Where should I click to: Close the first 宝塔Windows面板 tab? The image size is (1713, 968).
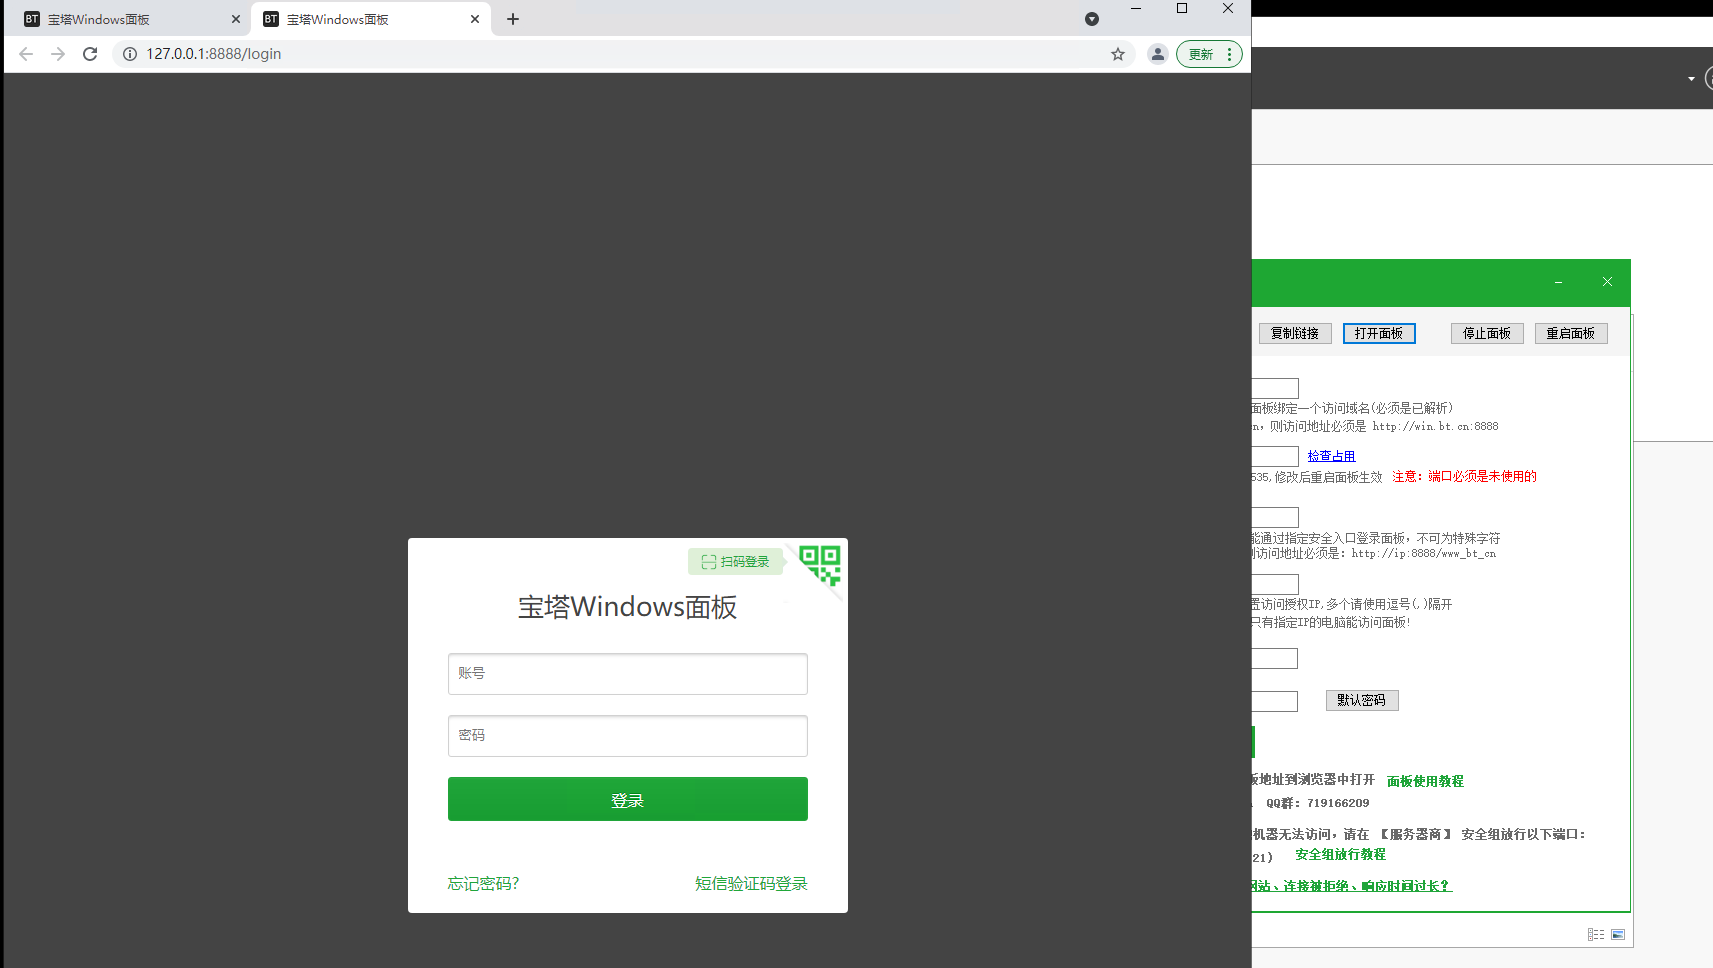pyautogui.click(x=236, y=19)
